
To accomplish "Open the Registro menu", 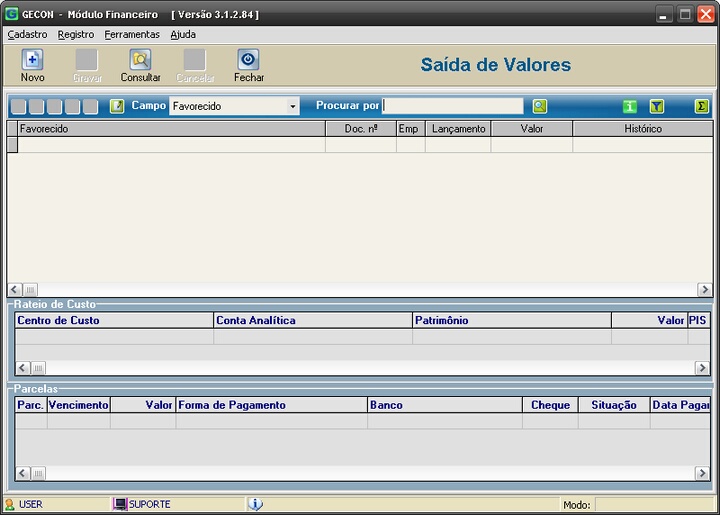I will pyautogui.click(x=76, y=34).
